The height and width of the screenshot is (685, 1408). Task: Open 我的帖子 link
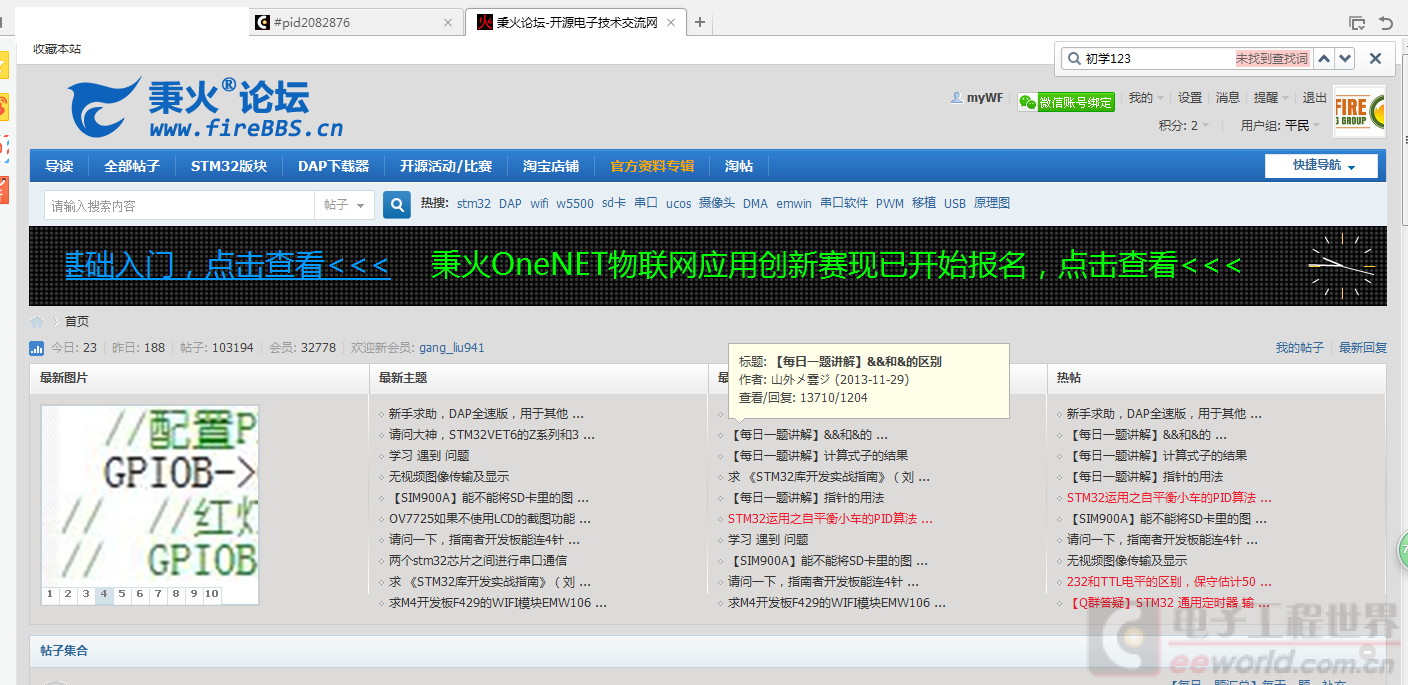click(1299, 348)
